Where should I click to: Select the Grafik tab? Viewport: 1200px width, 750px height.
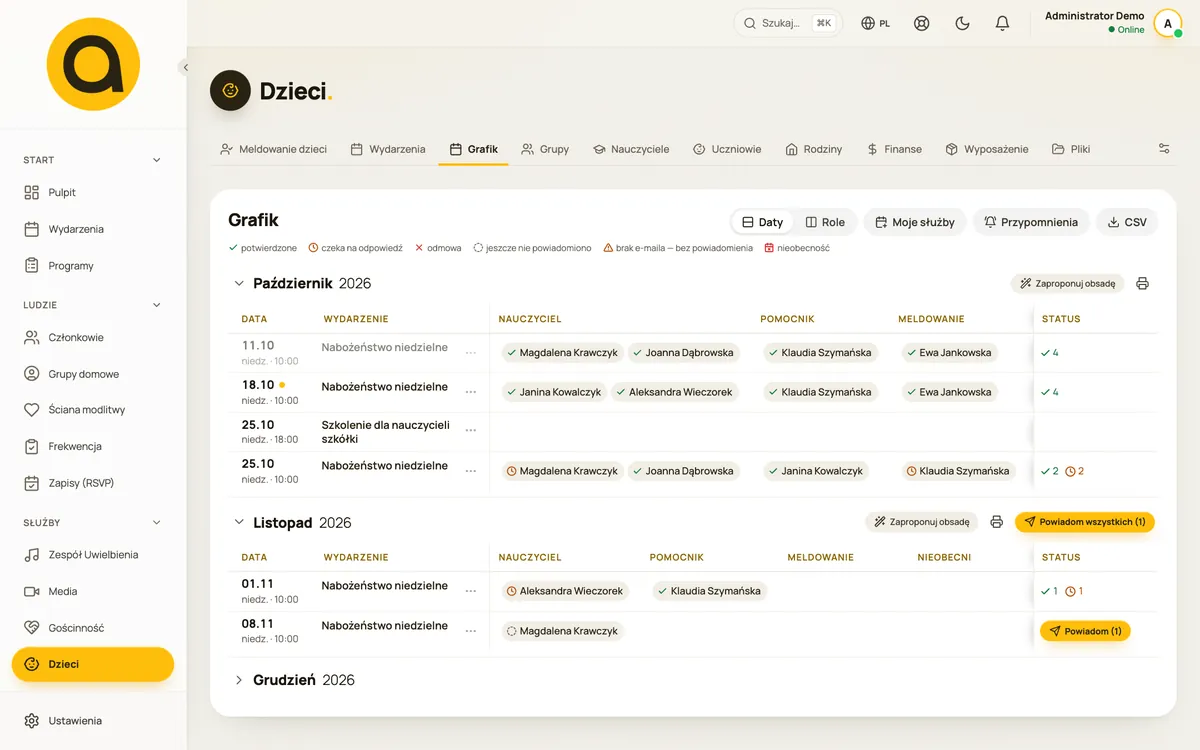coord(473,149)
